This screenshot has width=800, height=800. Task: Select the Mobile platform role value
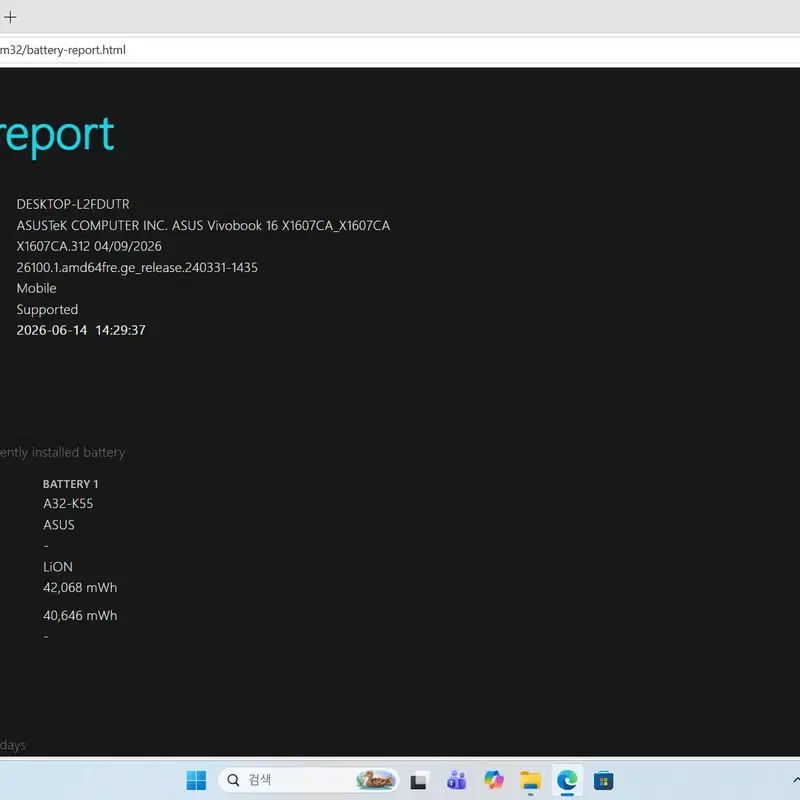pyautogui.click(x=36, y=288)
